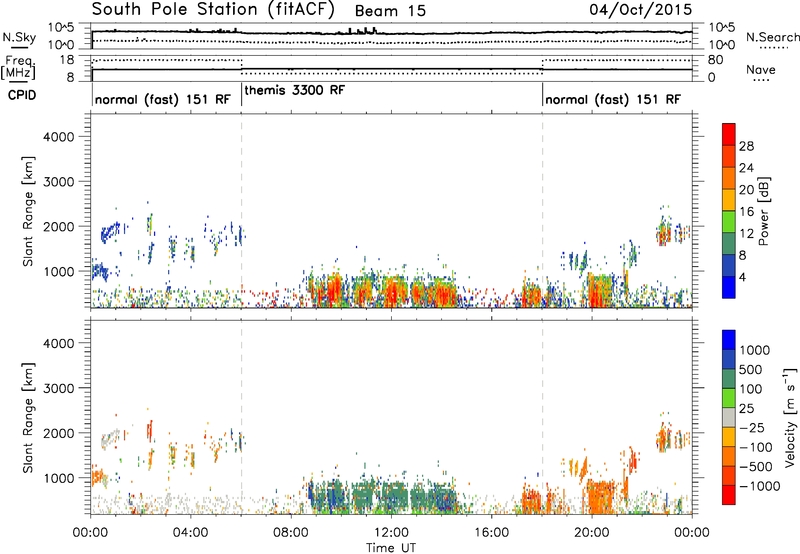Image resolution: width=800 pixels, height=554 pixels.
Task: Click the '3000' tick on velocity panel
Action: 59,388
